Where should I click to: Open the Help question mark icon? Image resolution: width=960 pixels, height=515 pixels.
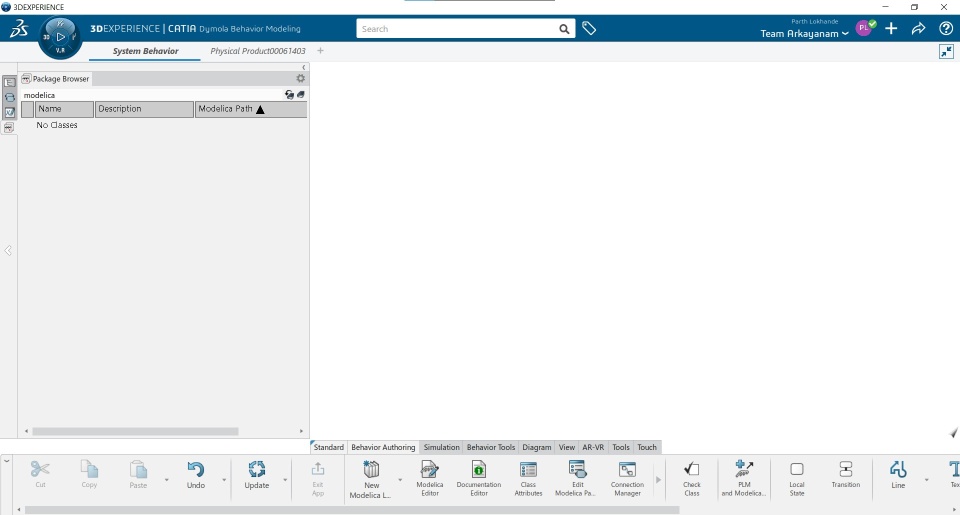[x=945, y=28]
